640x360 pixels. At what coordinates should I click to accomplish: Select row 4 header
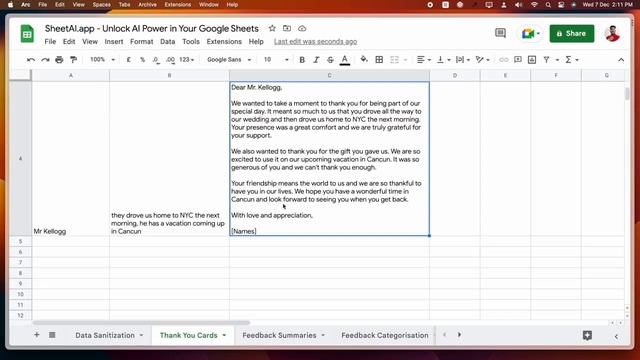20,158
